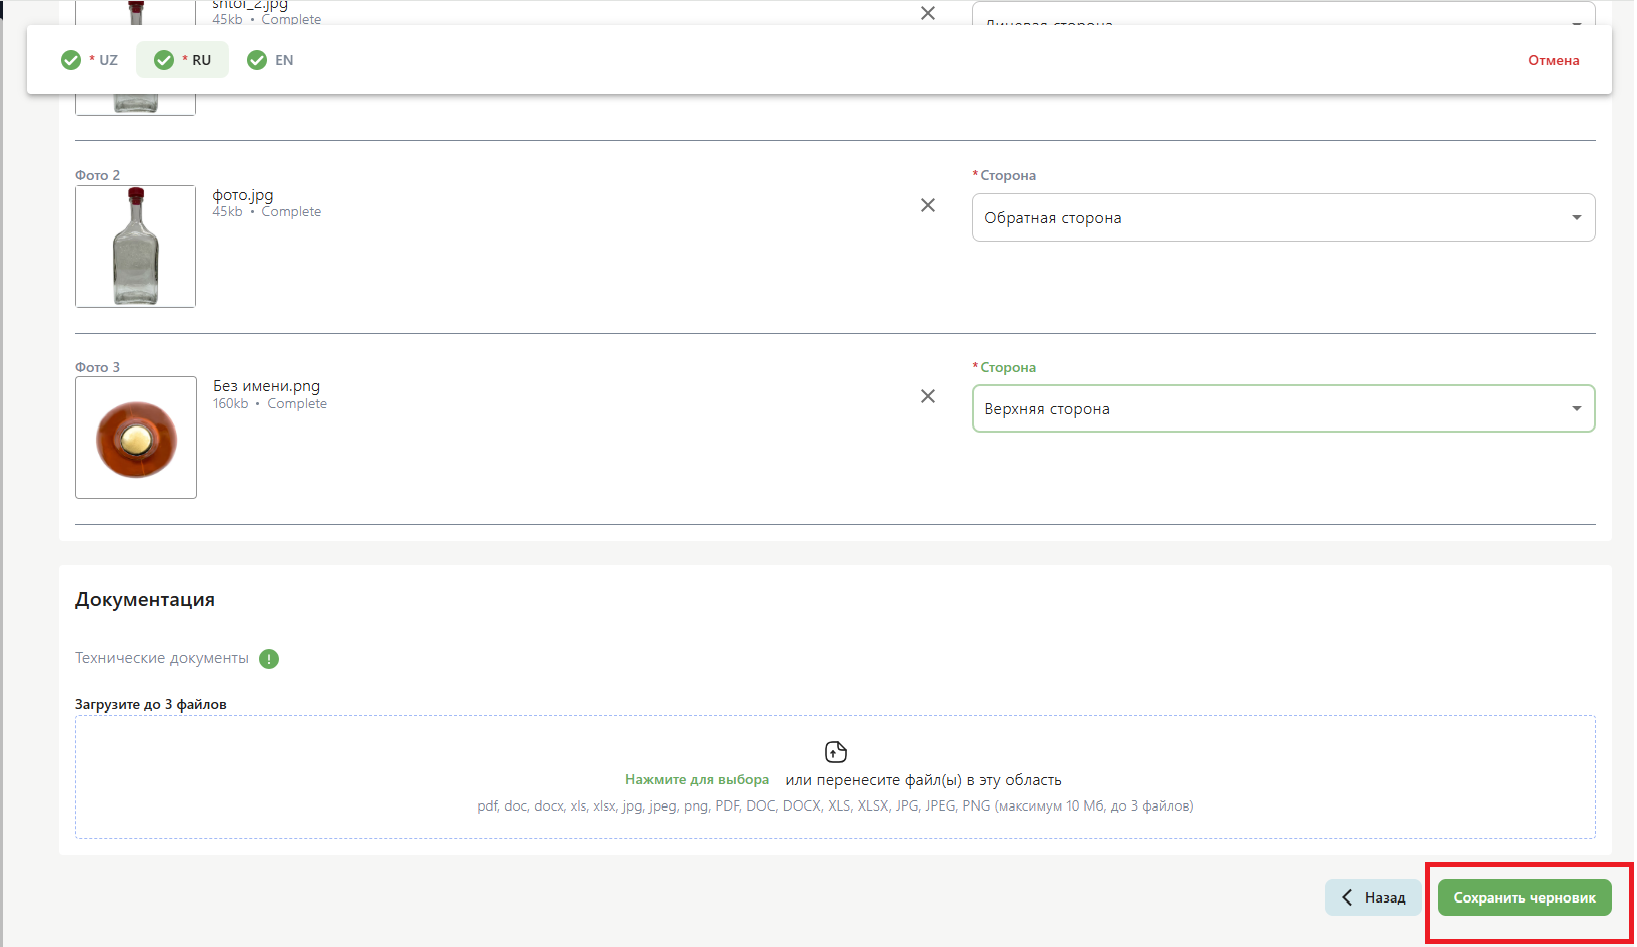Click the upload file icon
1637x947 pixels.
[836, 752]
